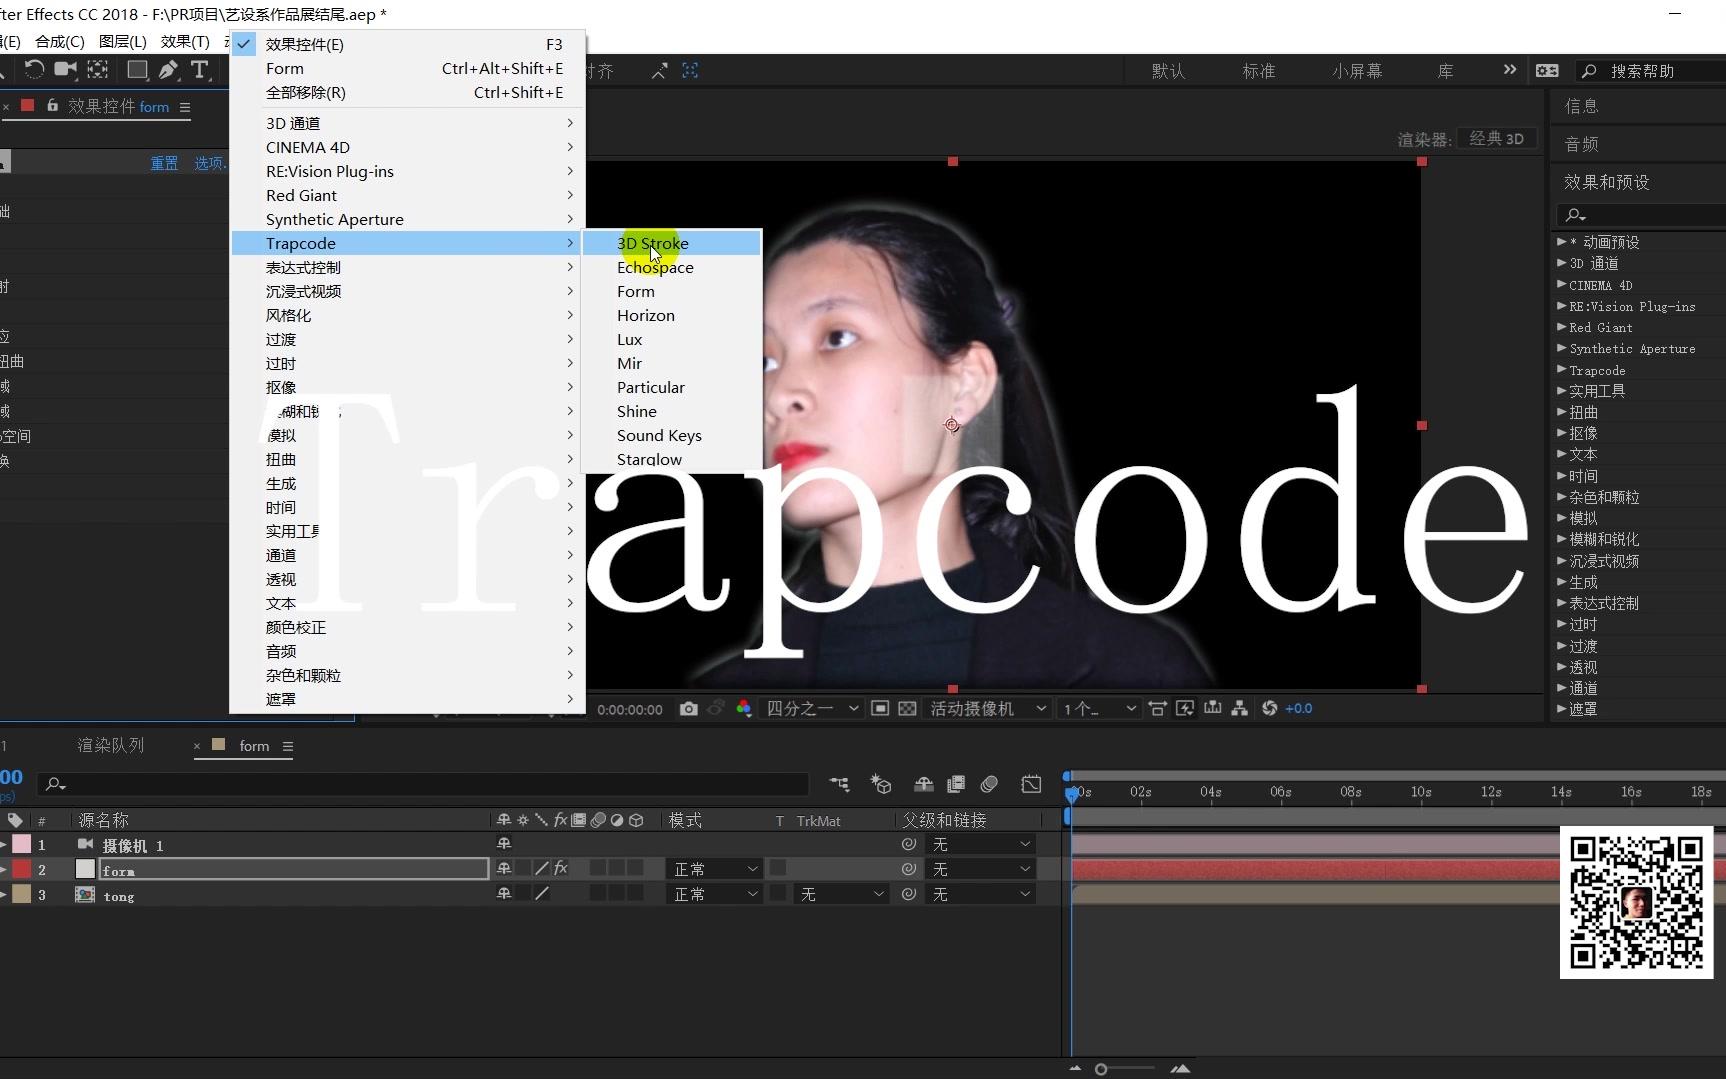Expand Trapcode in Effects and Presets panel
This screenshot has height=1079, width=1726.
[1561, 370]
